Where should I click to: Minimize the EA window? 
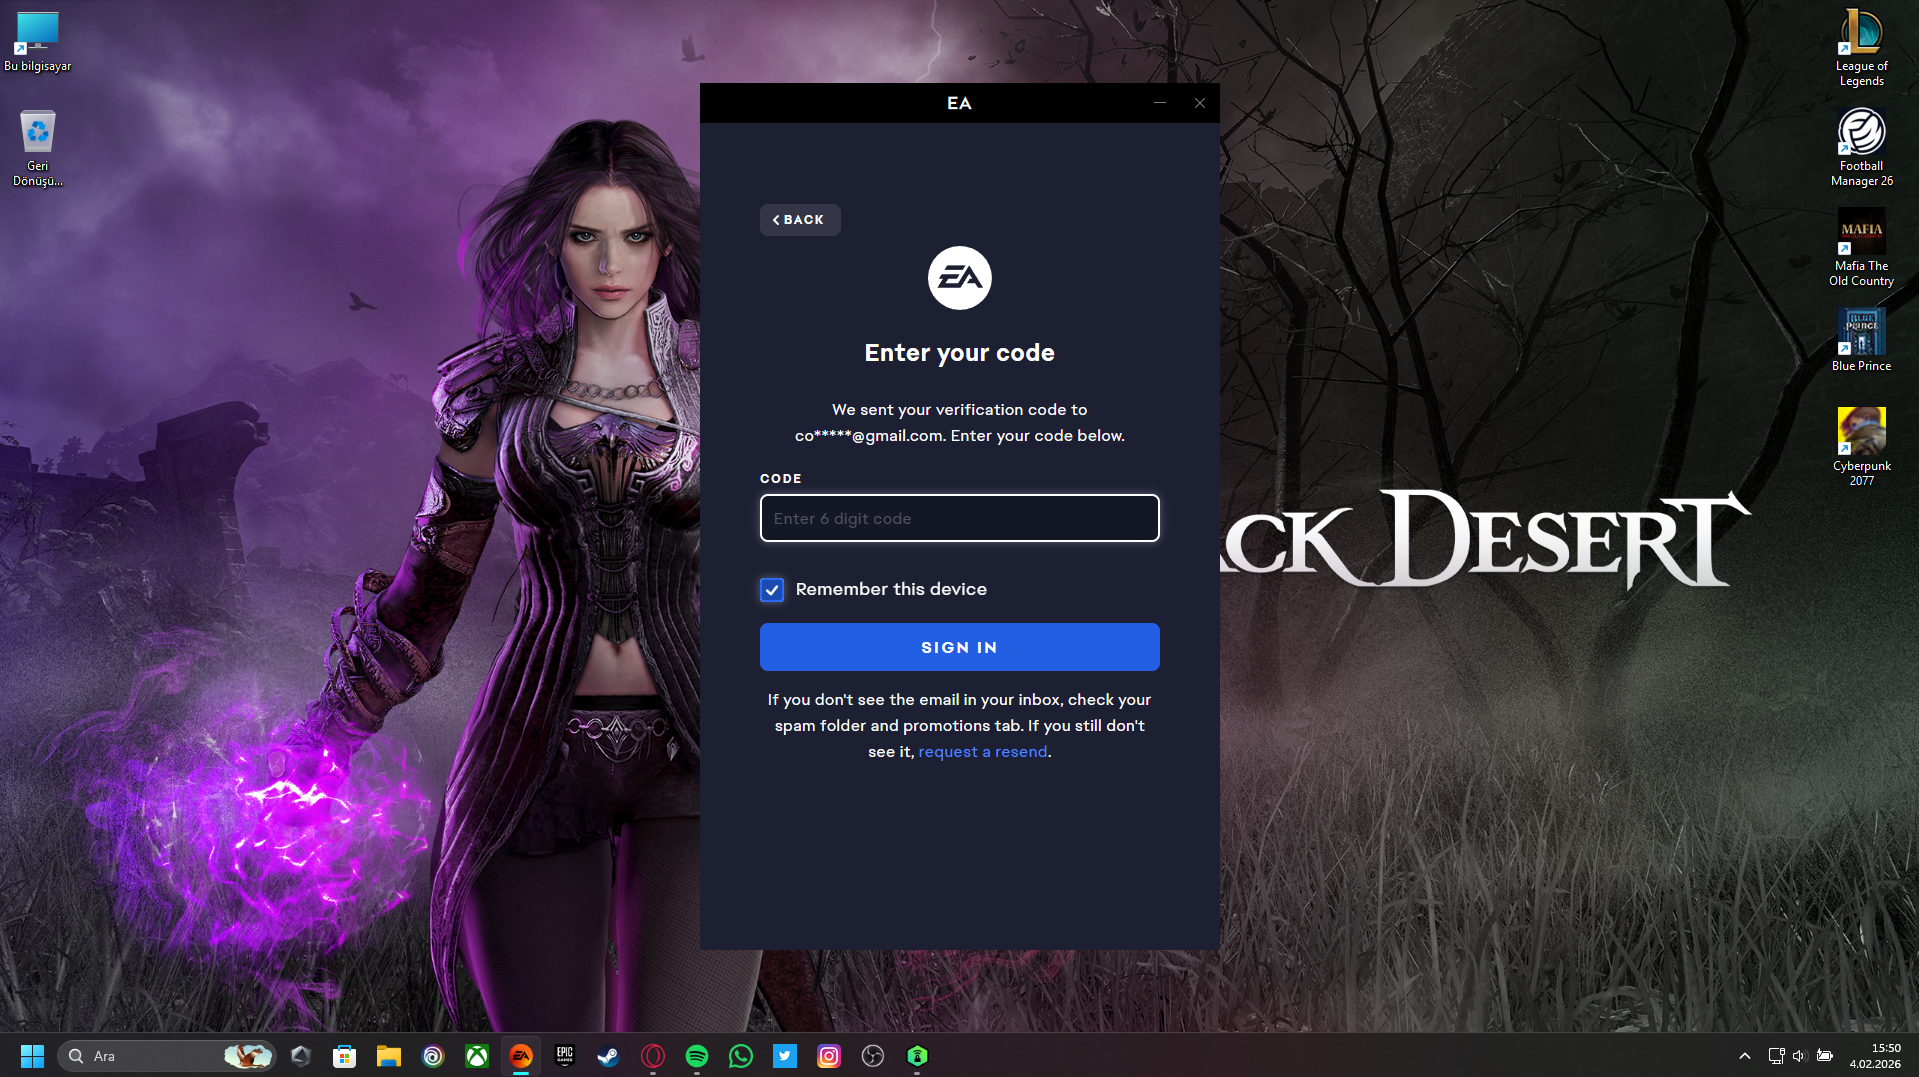pyautogui.click(x=1160, y=103)
